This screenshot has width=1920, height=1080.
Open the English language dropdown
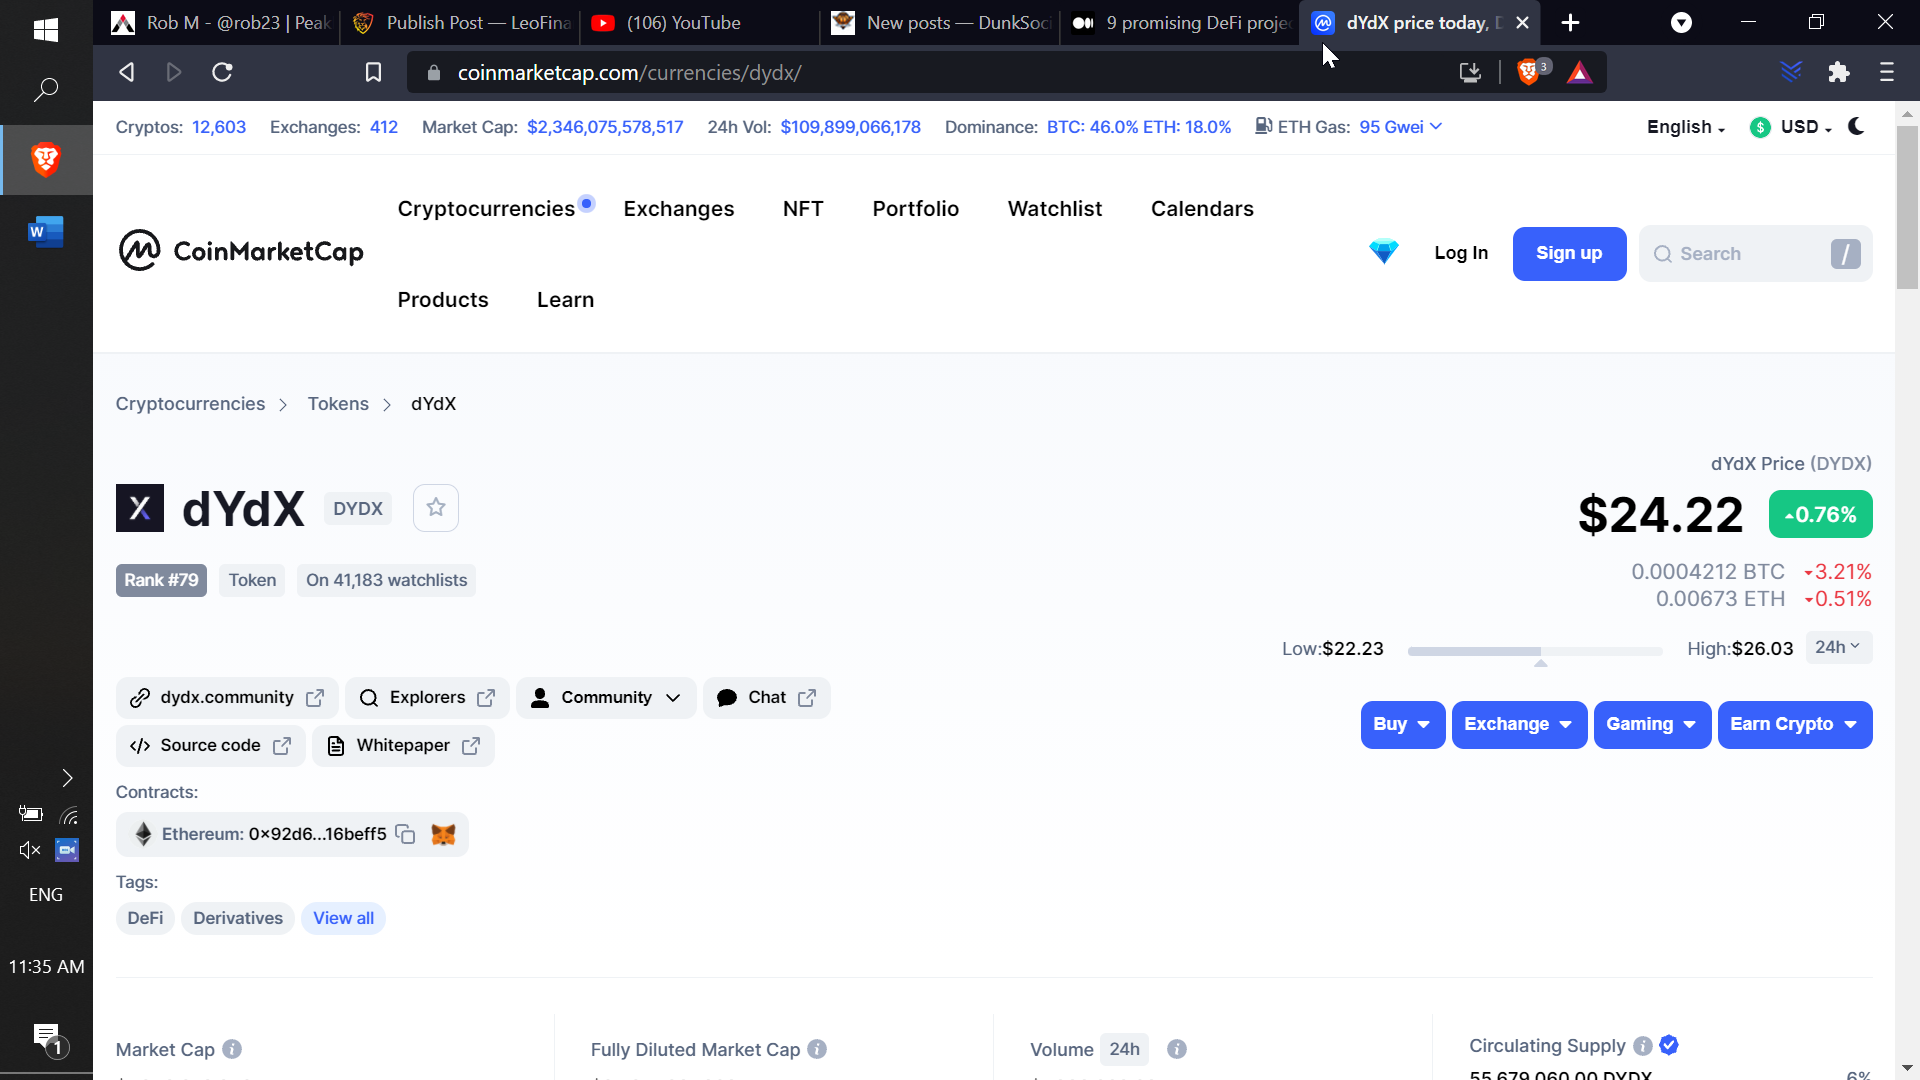point(1686,127)
